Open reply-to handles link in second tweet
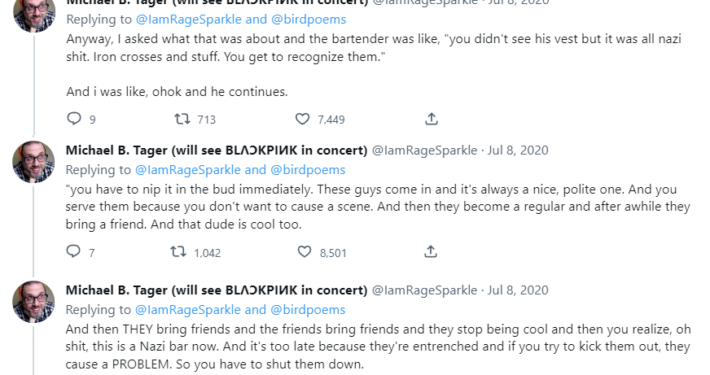Image resolution: width=710 pixels, height=375 pixels. point(240,170)
